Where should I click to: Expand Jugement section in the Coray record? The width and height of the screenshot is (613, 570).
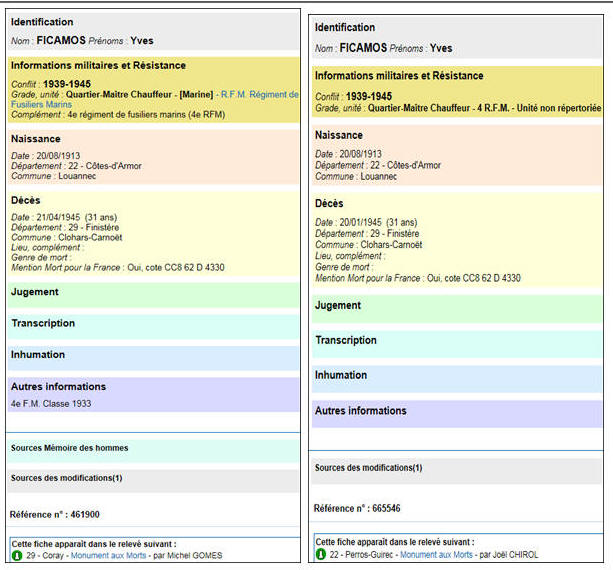[35, 292]
